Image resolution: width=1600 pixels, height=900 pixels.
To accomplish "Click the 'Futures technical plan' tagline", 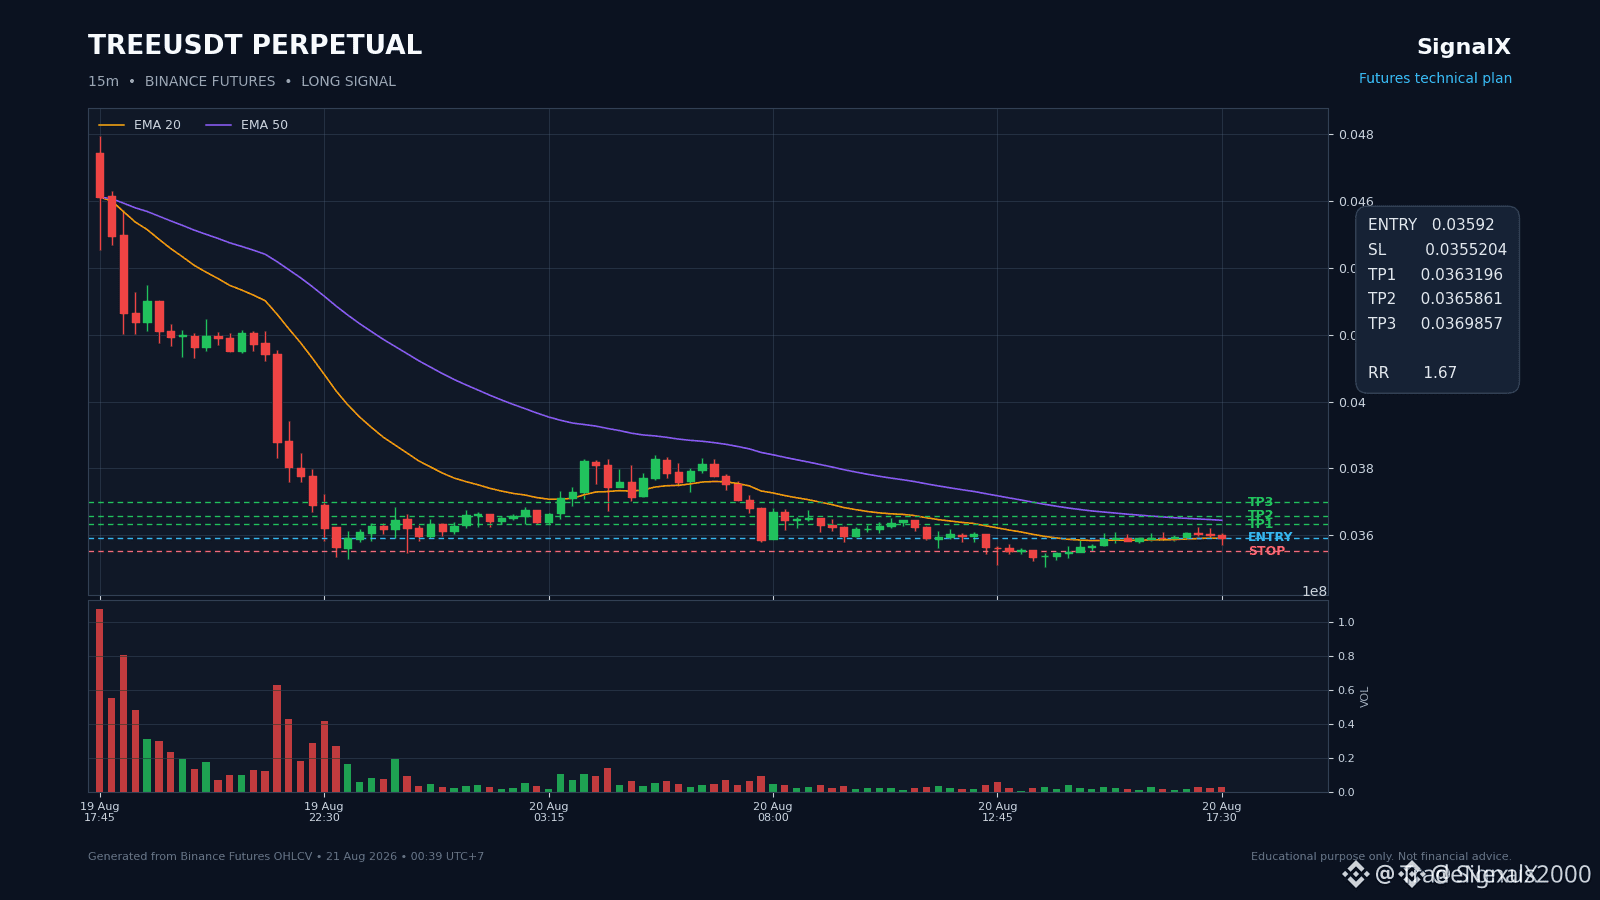I will (1435, 79).
